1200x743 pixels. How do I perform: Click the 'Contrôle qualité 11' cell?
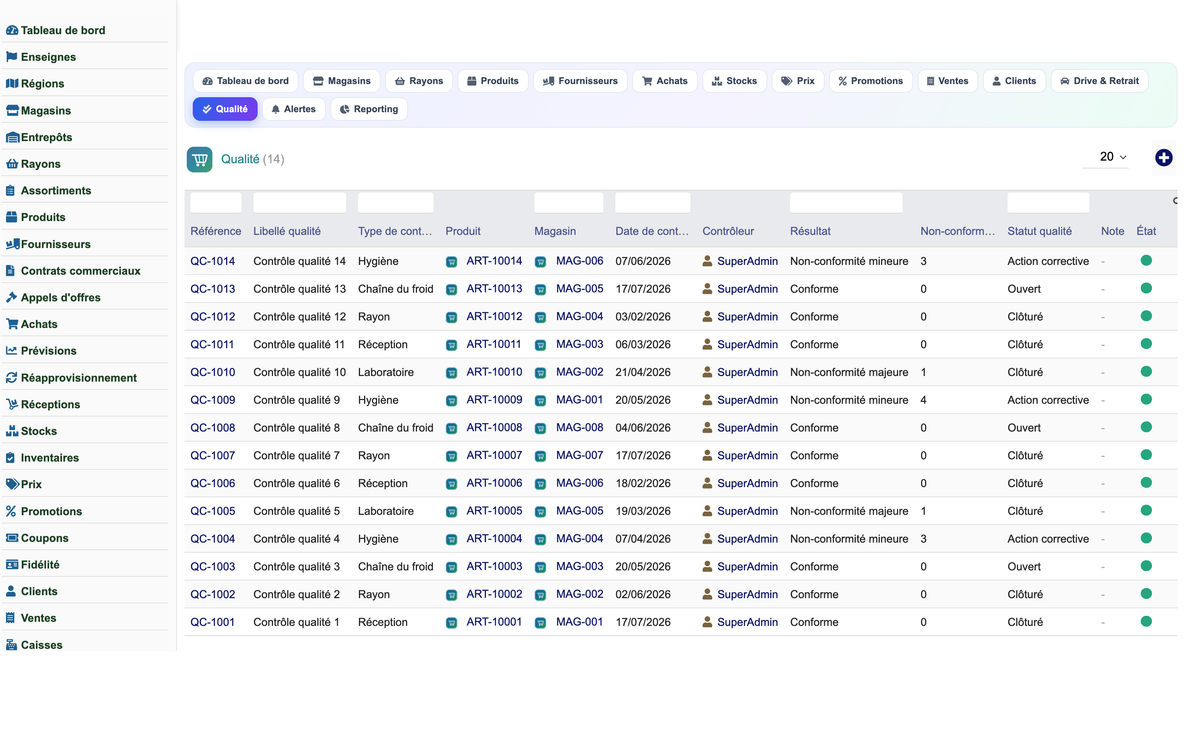(299, 344)
